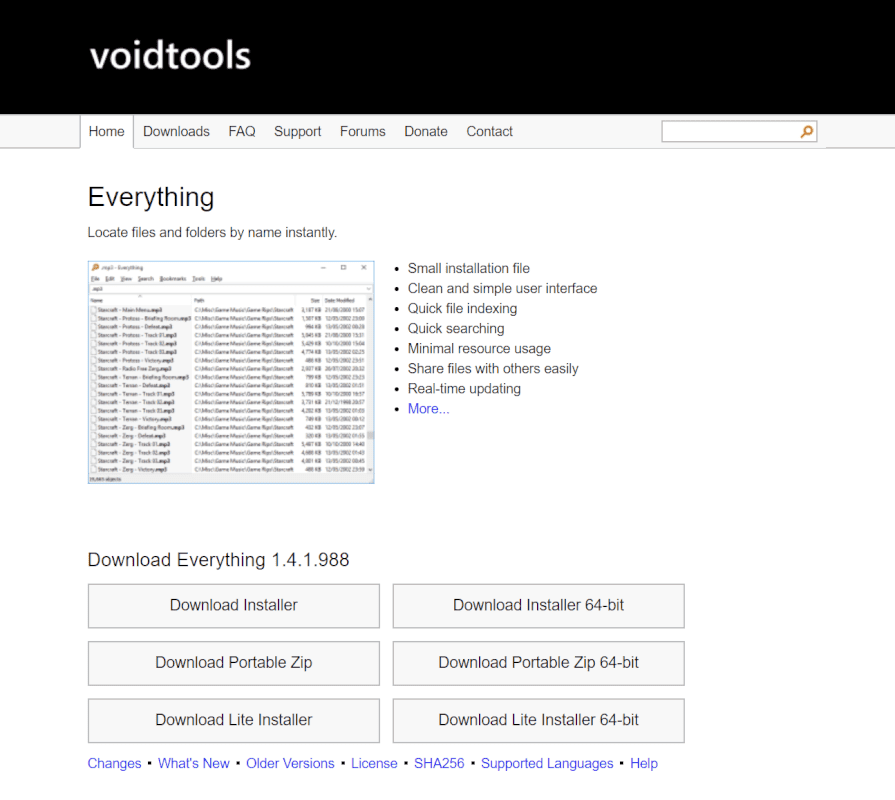This screenshot has width=895, height=800.
Task: View the License link
Action: (374, 763)
